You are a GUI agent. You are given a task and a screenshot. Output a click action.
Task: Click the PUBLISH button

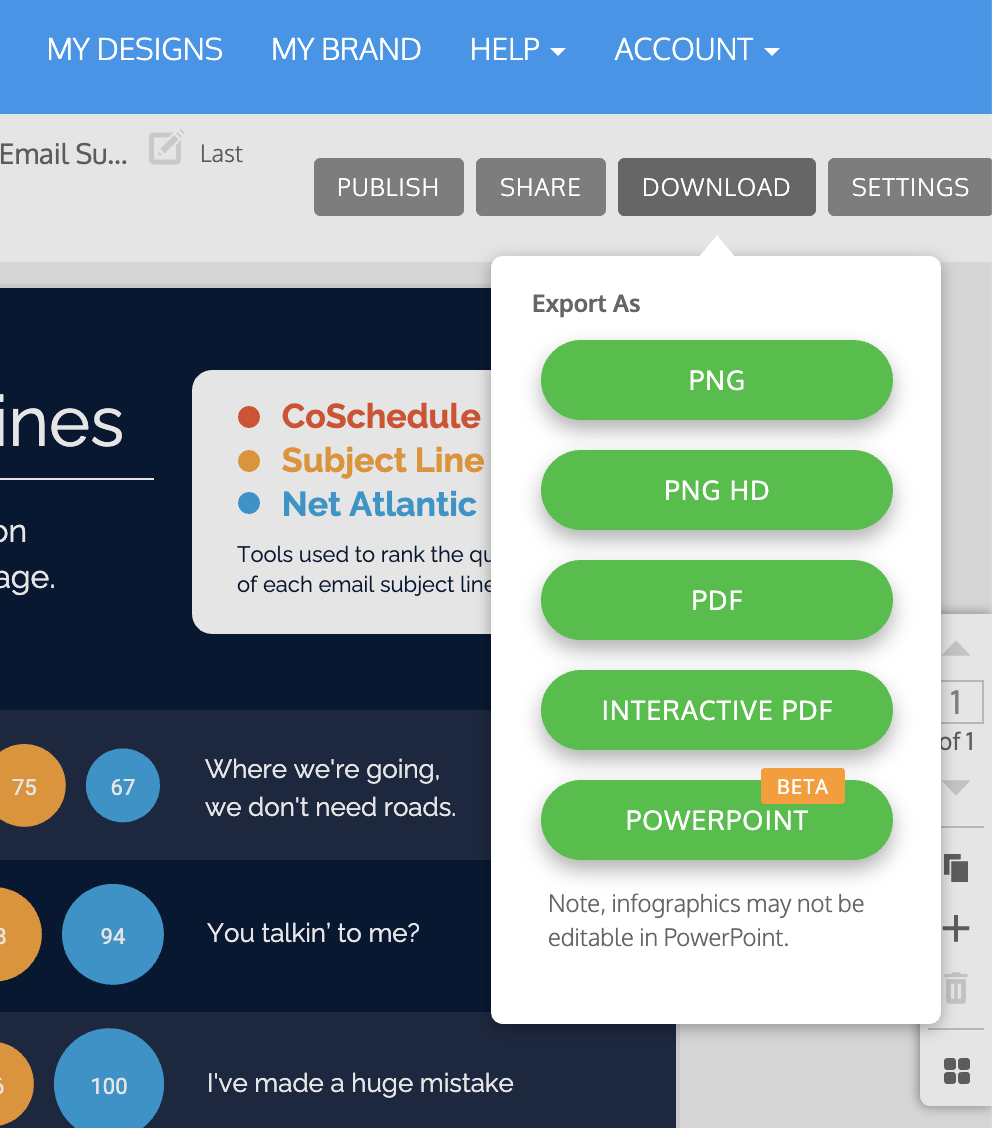point(388,187)
